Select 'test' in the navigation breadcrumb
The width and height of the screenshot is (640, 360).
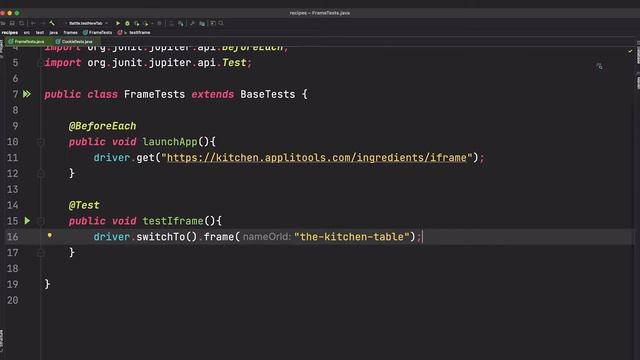[40, 32]
